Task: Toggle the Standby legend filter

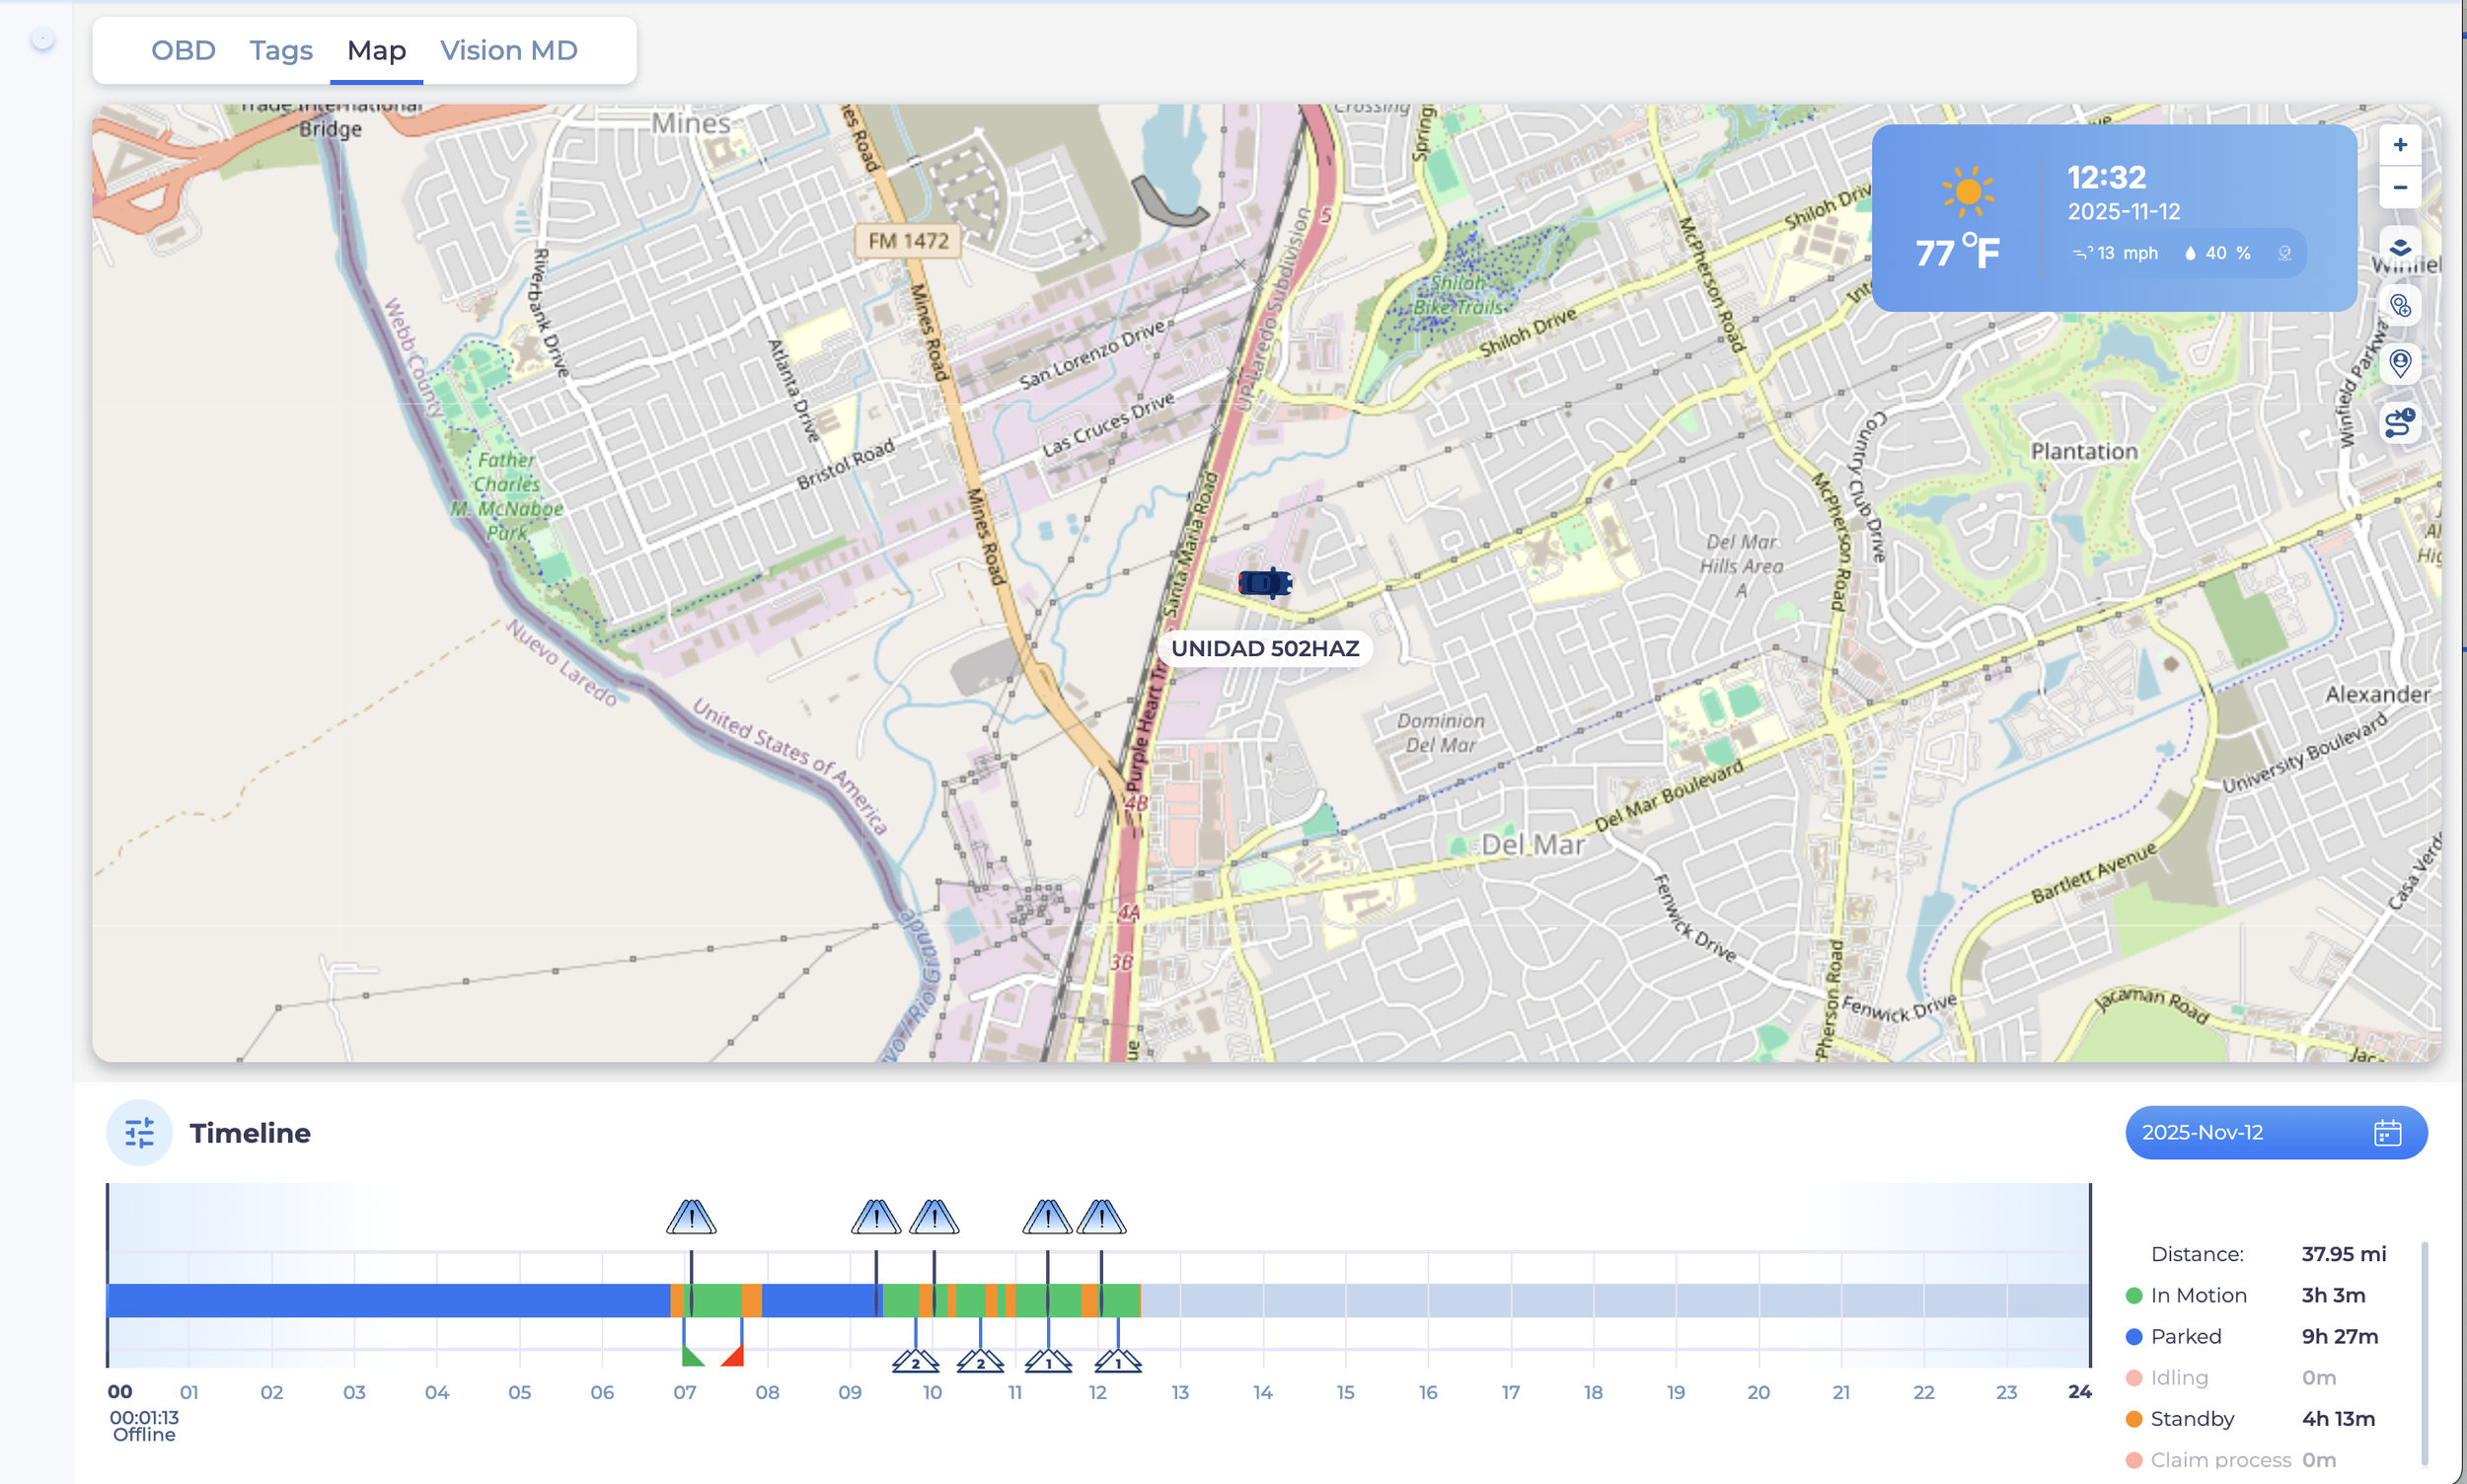Action: click(x=2191, y=1418)
